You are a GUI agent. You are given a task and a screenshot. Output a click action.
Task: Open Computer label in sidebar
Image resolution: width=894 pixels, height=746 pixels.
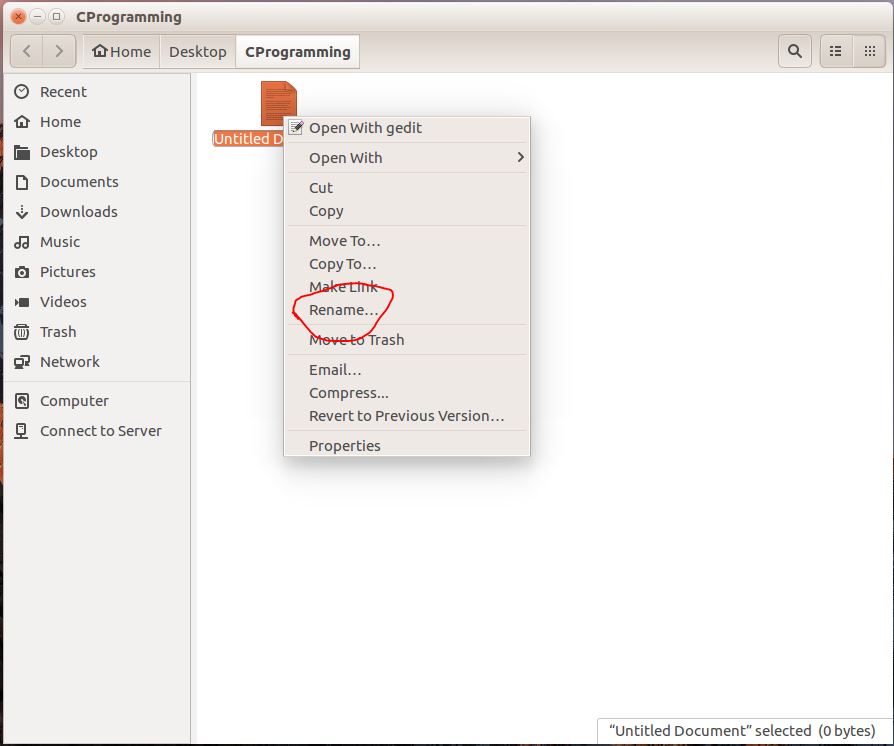(74, 401)
